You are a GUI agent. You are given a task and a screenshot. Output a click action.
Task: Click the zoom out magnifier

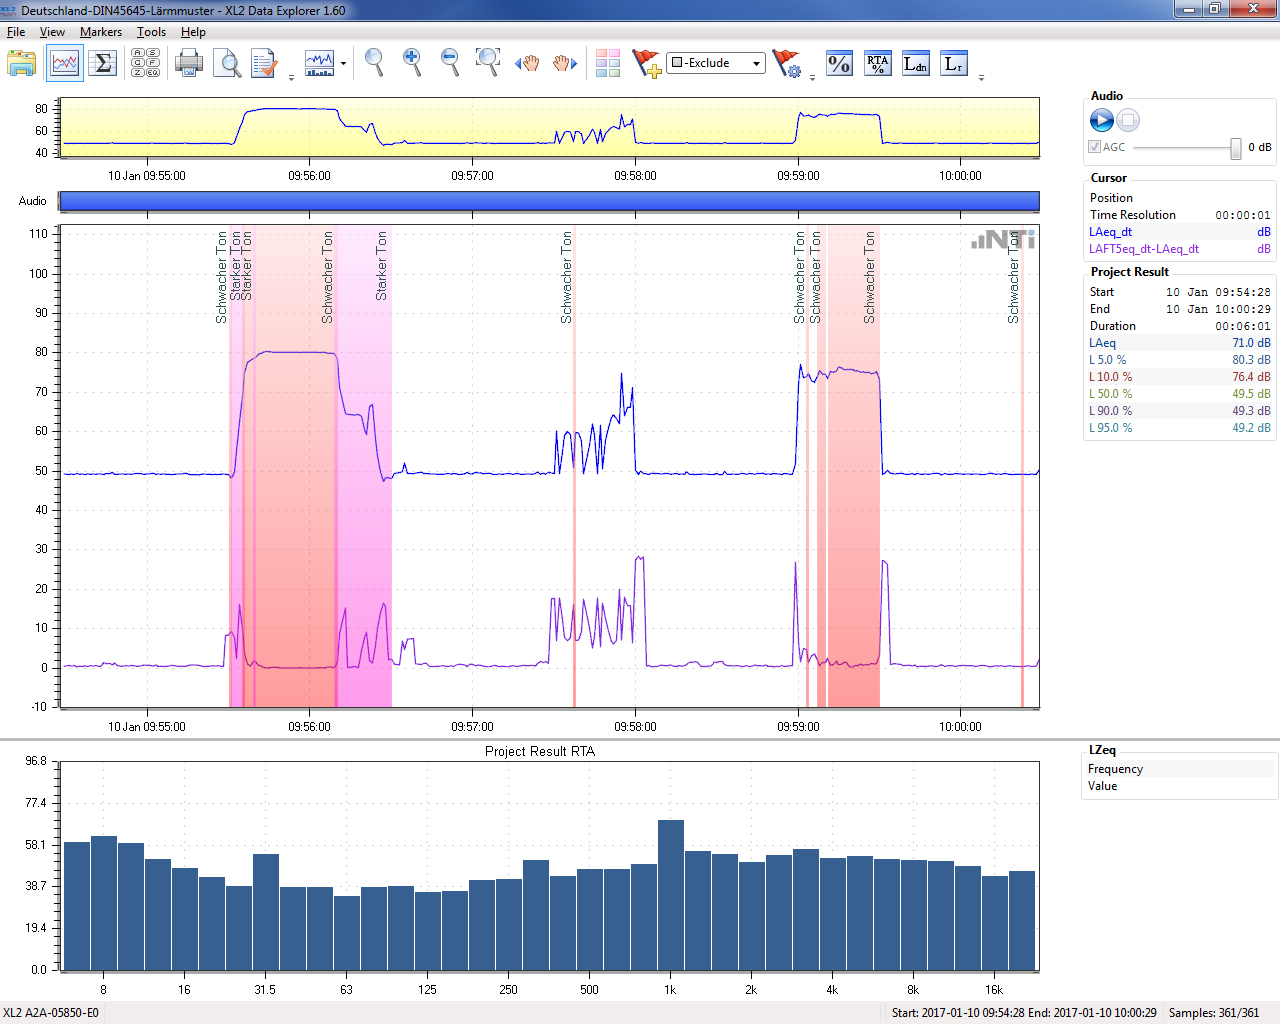(450, 63)
